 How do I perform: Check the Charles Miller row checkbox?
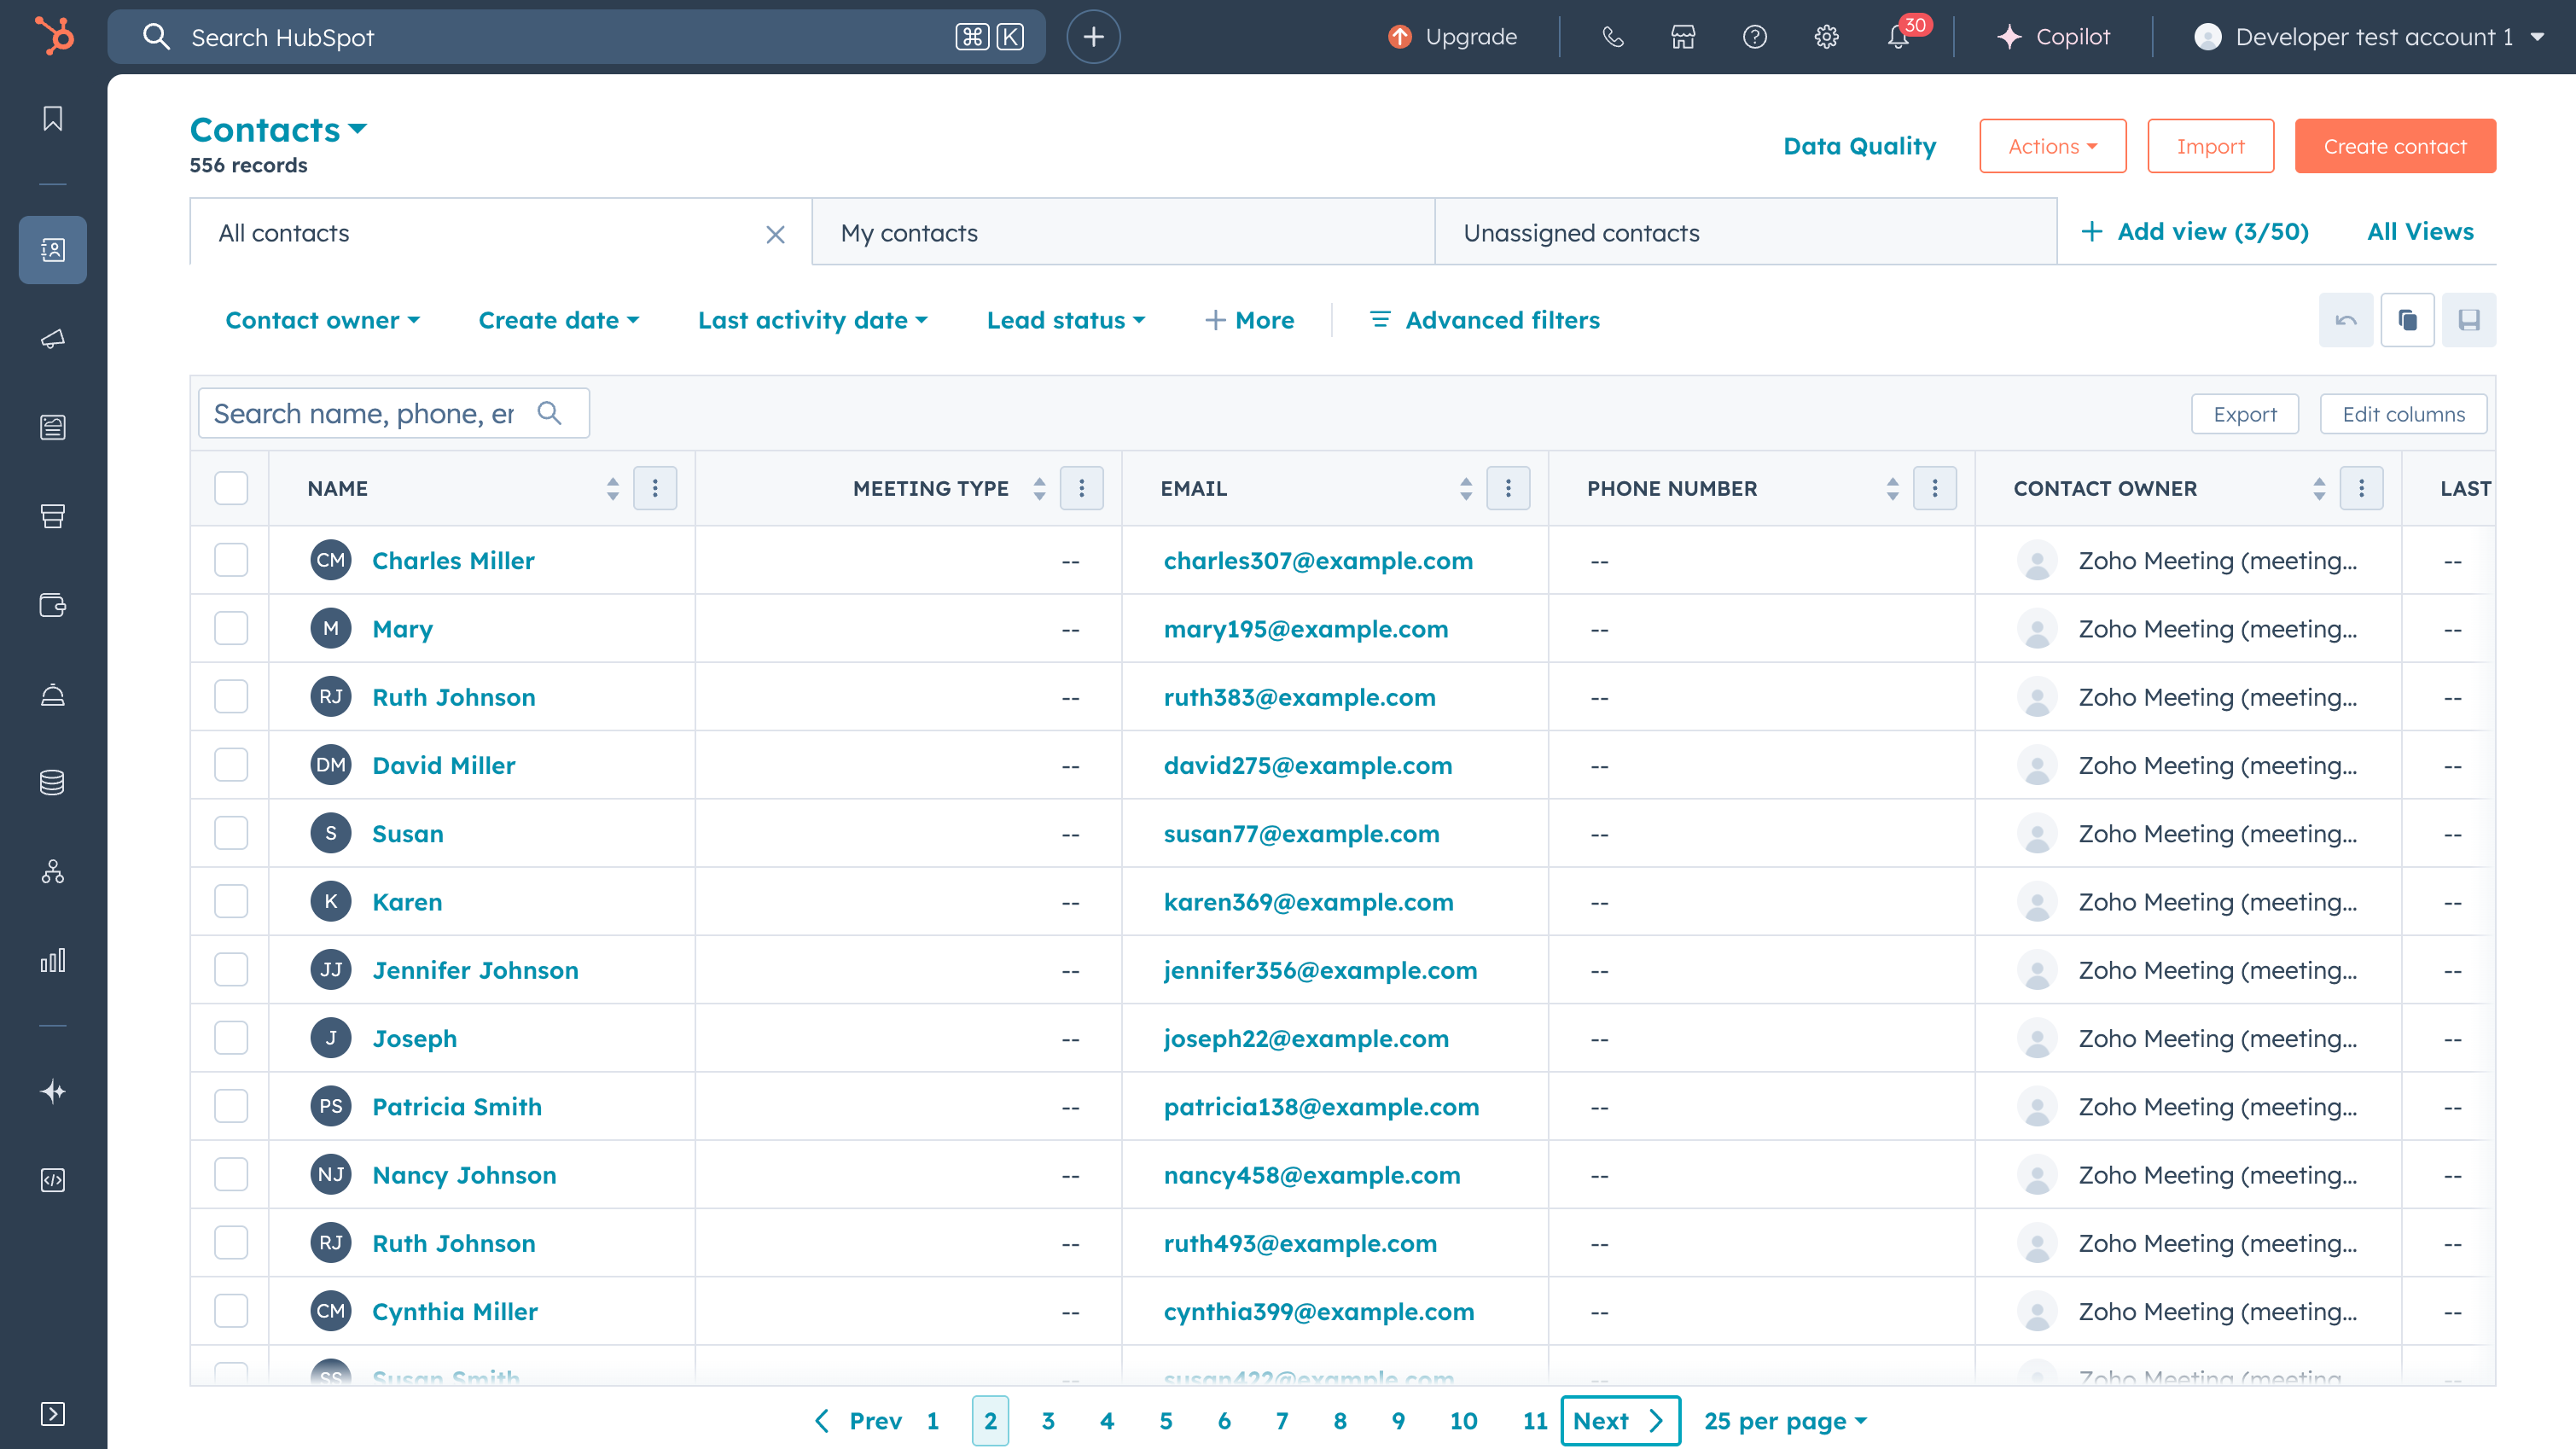coord(231,560)
